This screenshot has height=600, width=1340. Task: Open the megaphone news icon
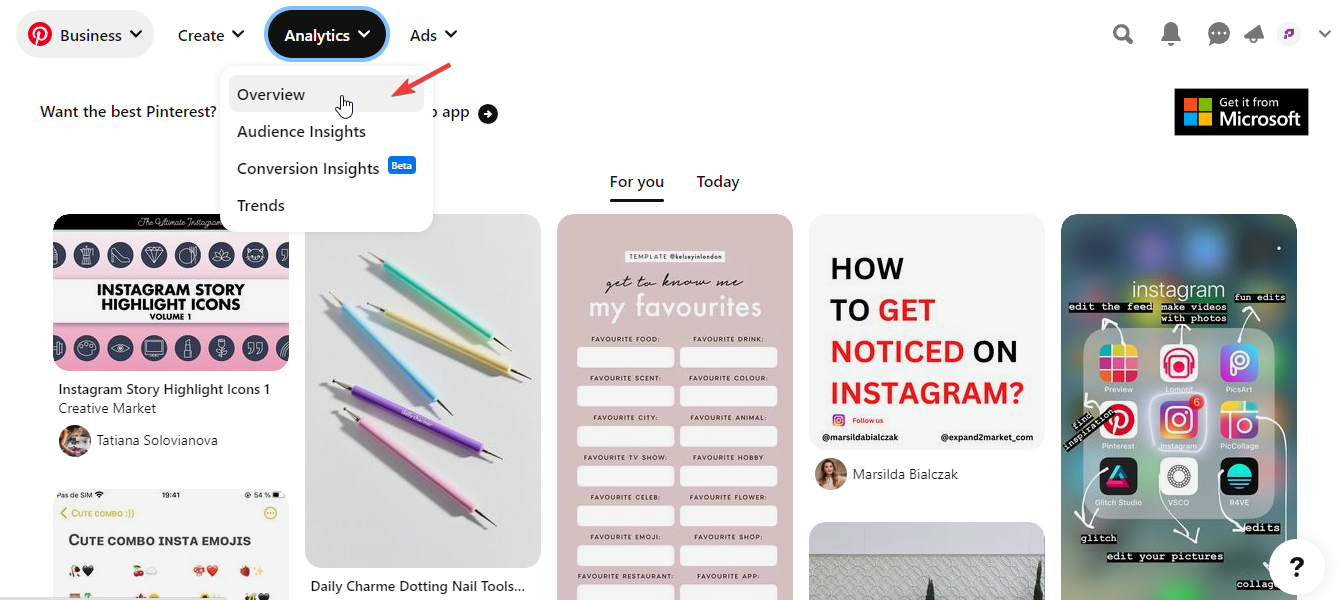(x=1254, y=35)
